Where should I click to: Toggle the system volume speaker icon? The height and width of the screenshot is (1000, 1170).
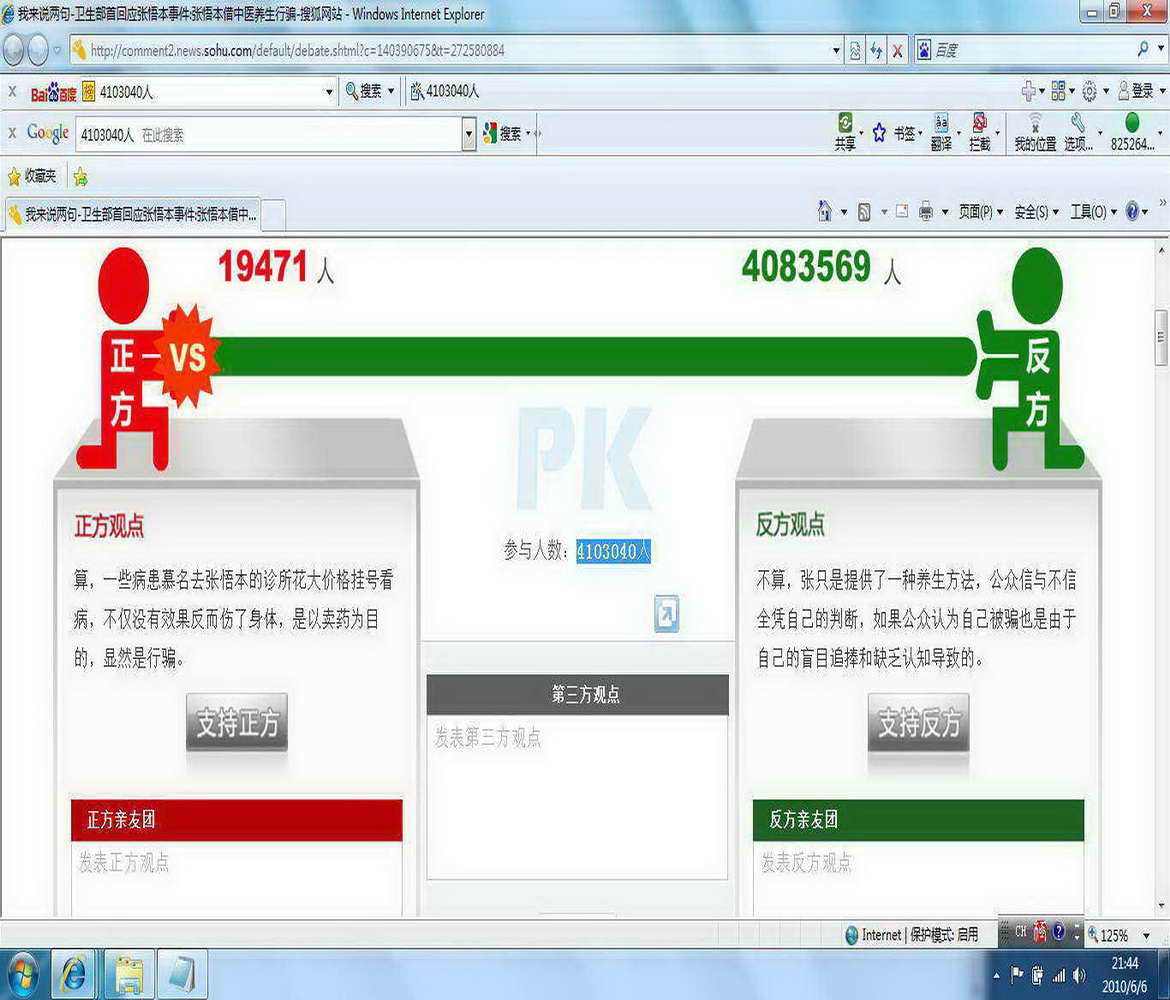[1079, 974]
